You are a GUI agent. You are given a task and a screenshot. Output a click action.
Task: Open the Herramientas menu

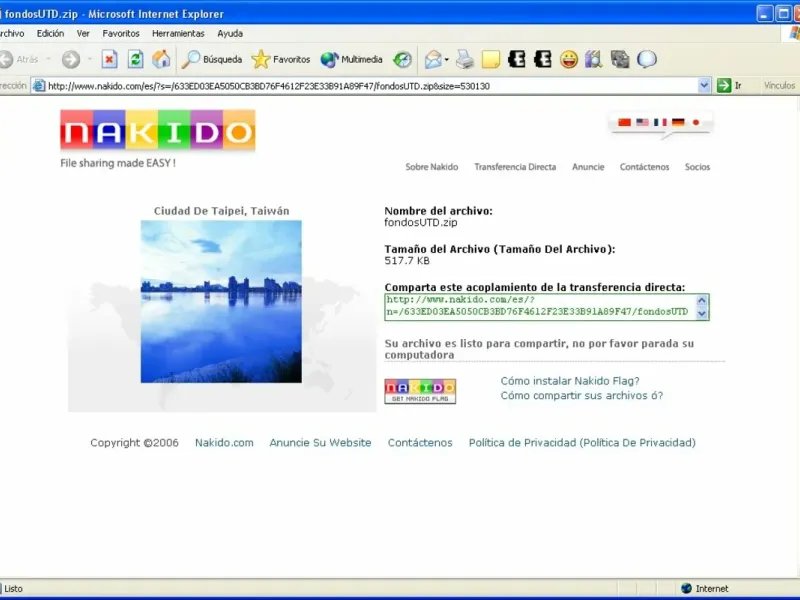(178, 34)
